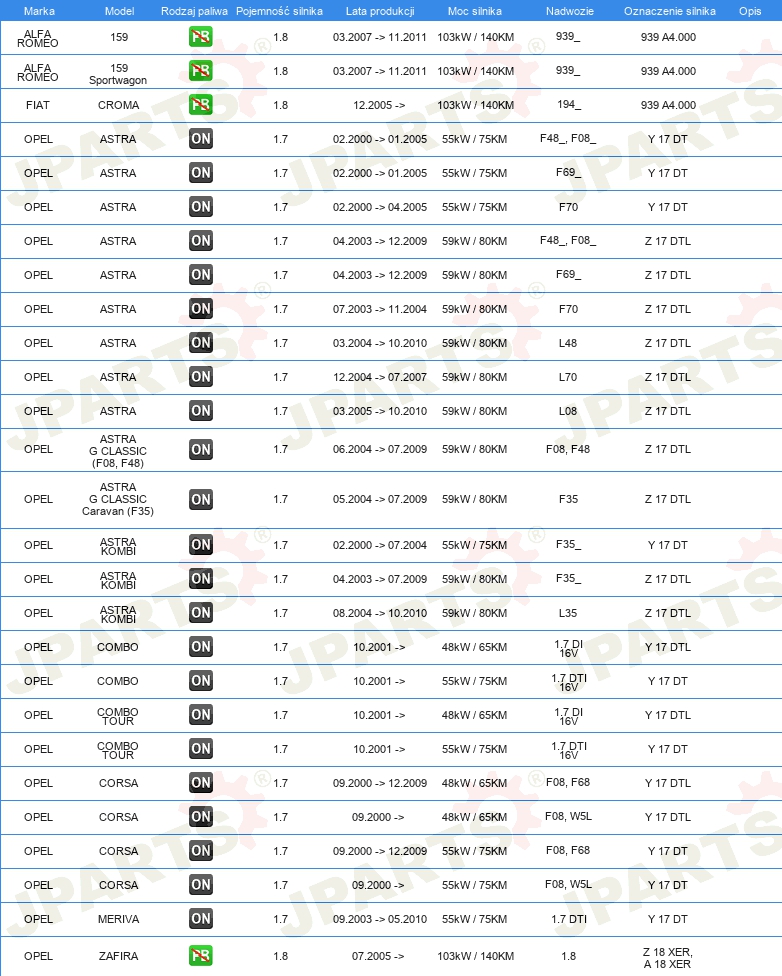This screenshot has width=782, height=976.
Task: Click the ON icon in Combo 55kW / 75KM row
Action: [x=200, y=680]
